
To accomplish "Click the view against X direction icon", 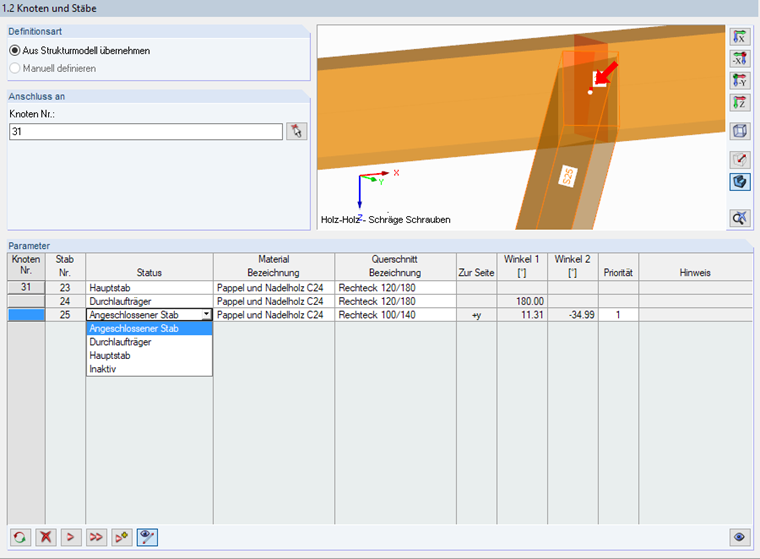I will [740, 59].
